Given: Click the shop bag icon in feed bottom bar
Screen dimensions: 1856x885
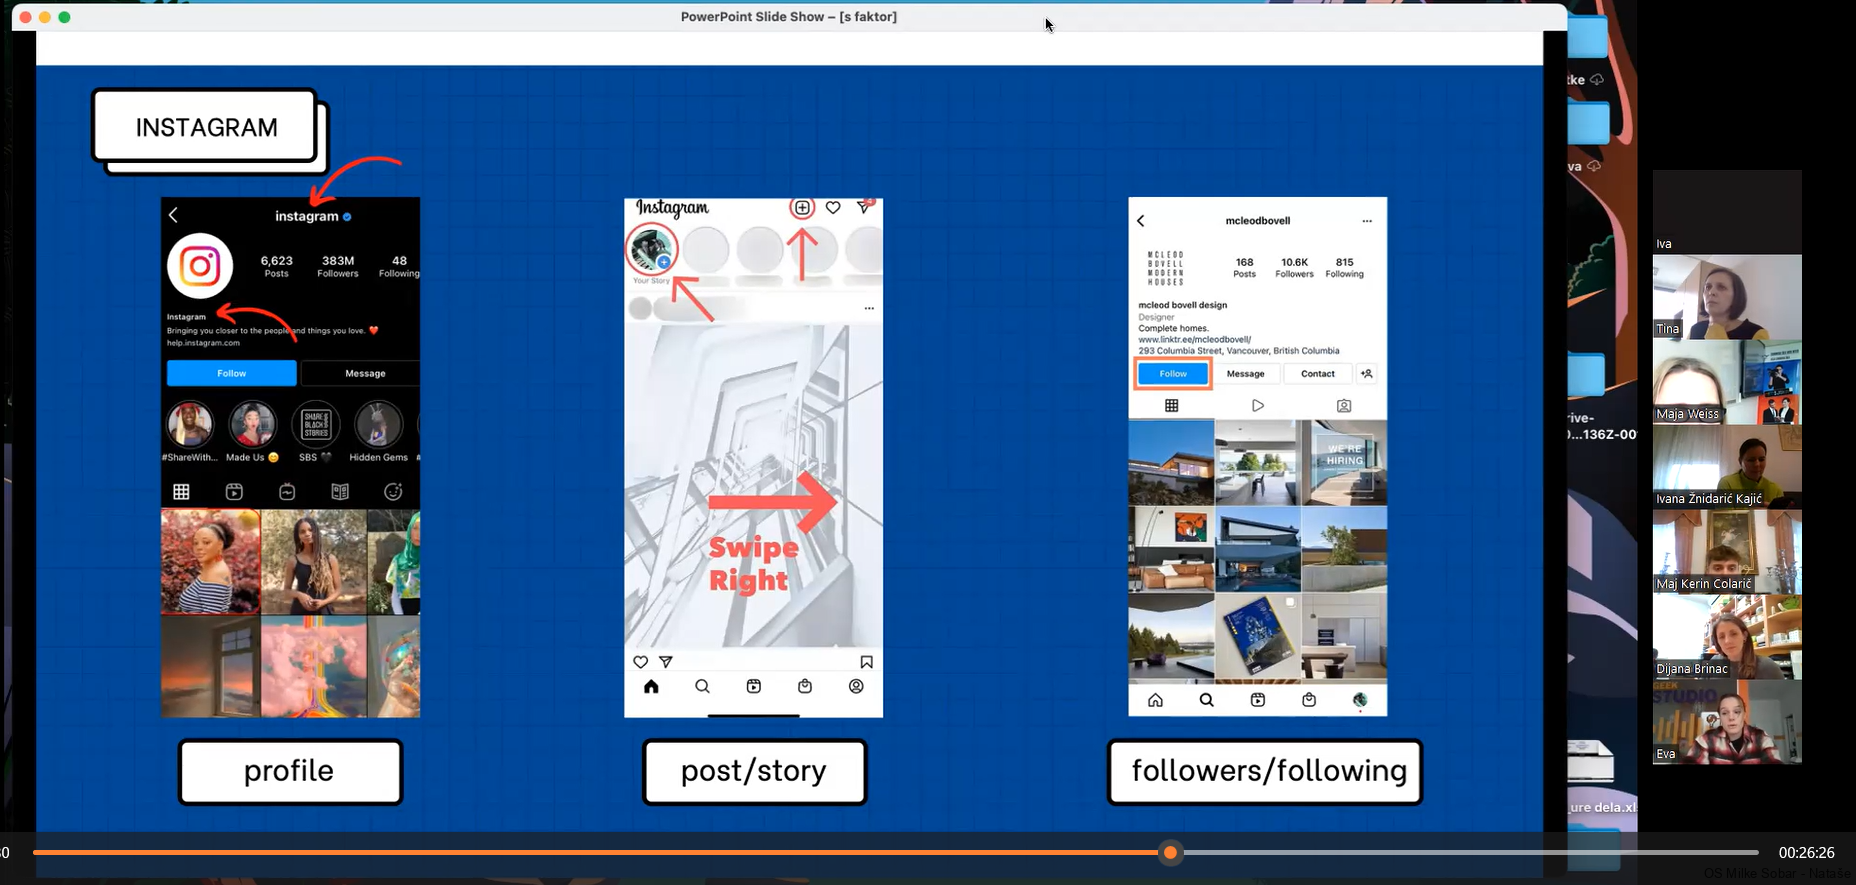Looking at the screenshot, I should click(x=805, y=686).
